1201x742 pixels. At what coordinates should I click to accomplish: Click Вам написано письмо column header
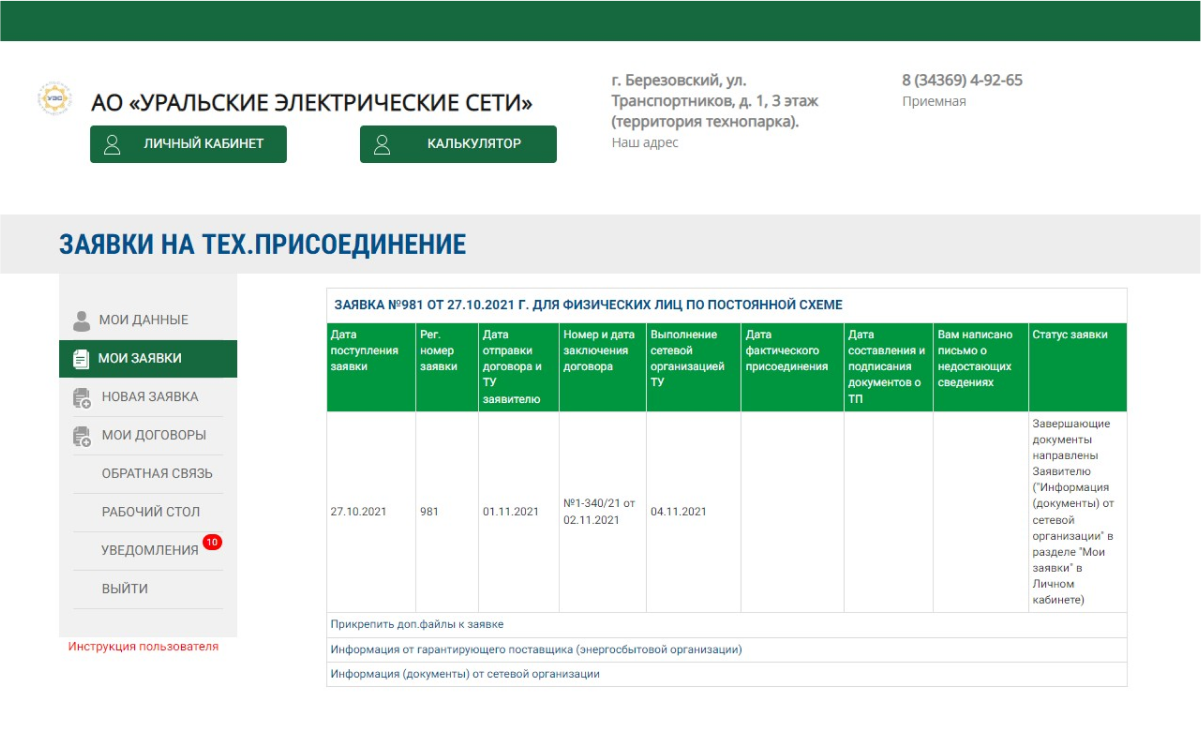pyautogui.click(x=981, y=367)
